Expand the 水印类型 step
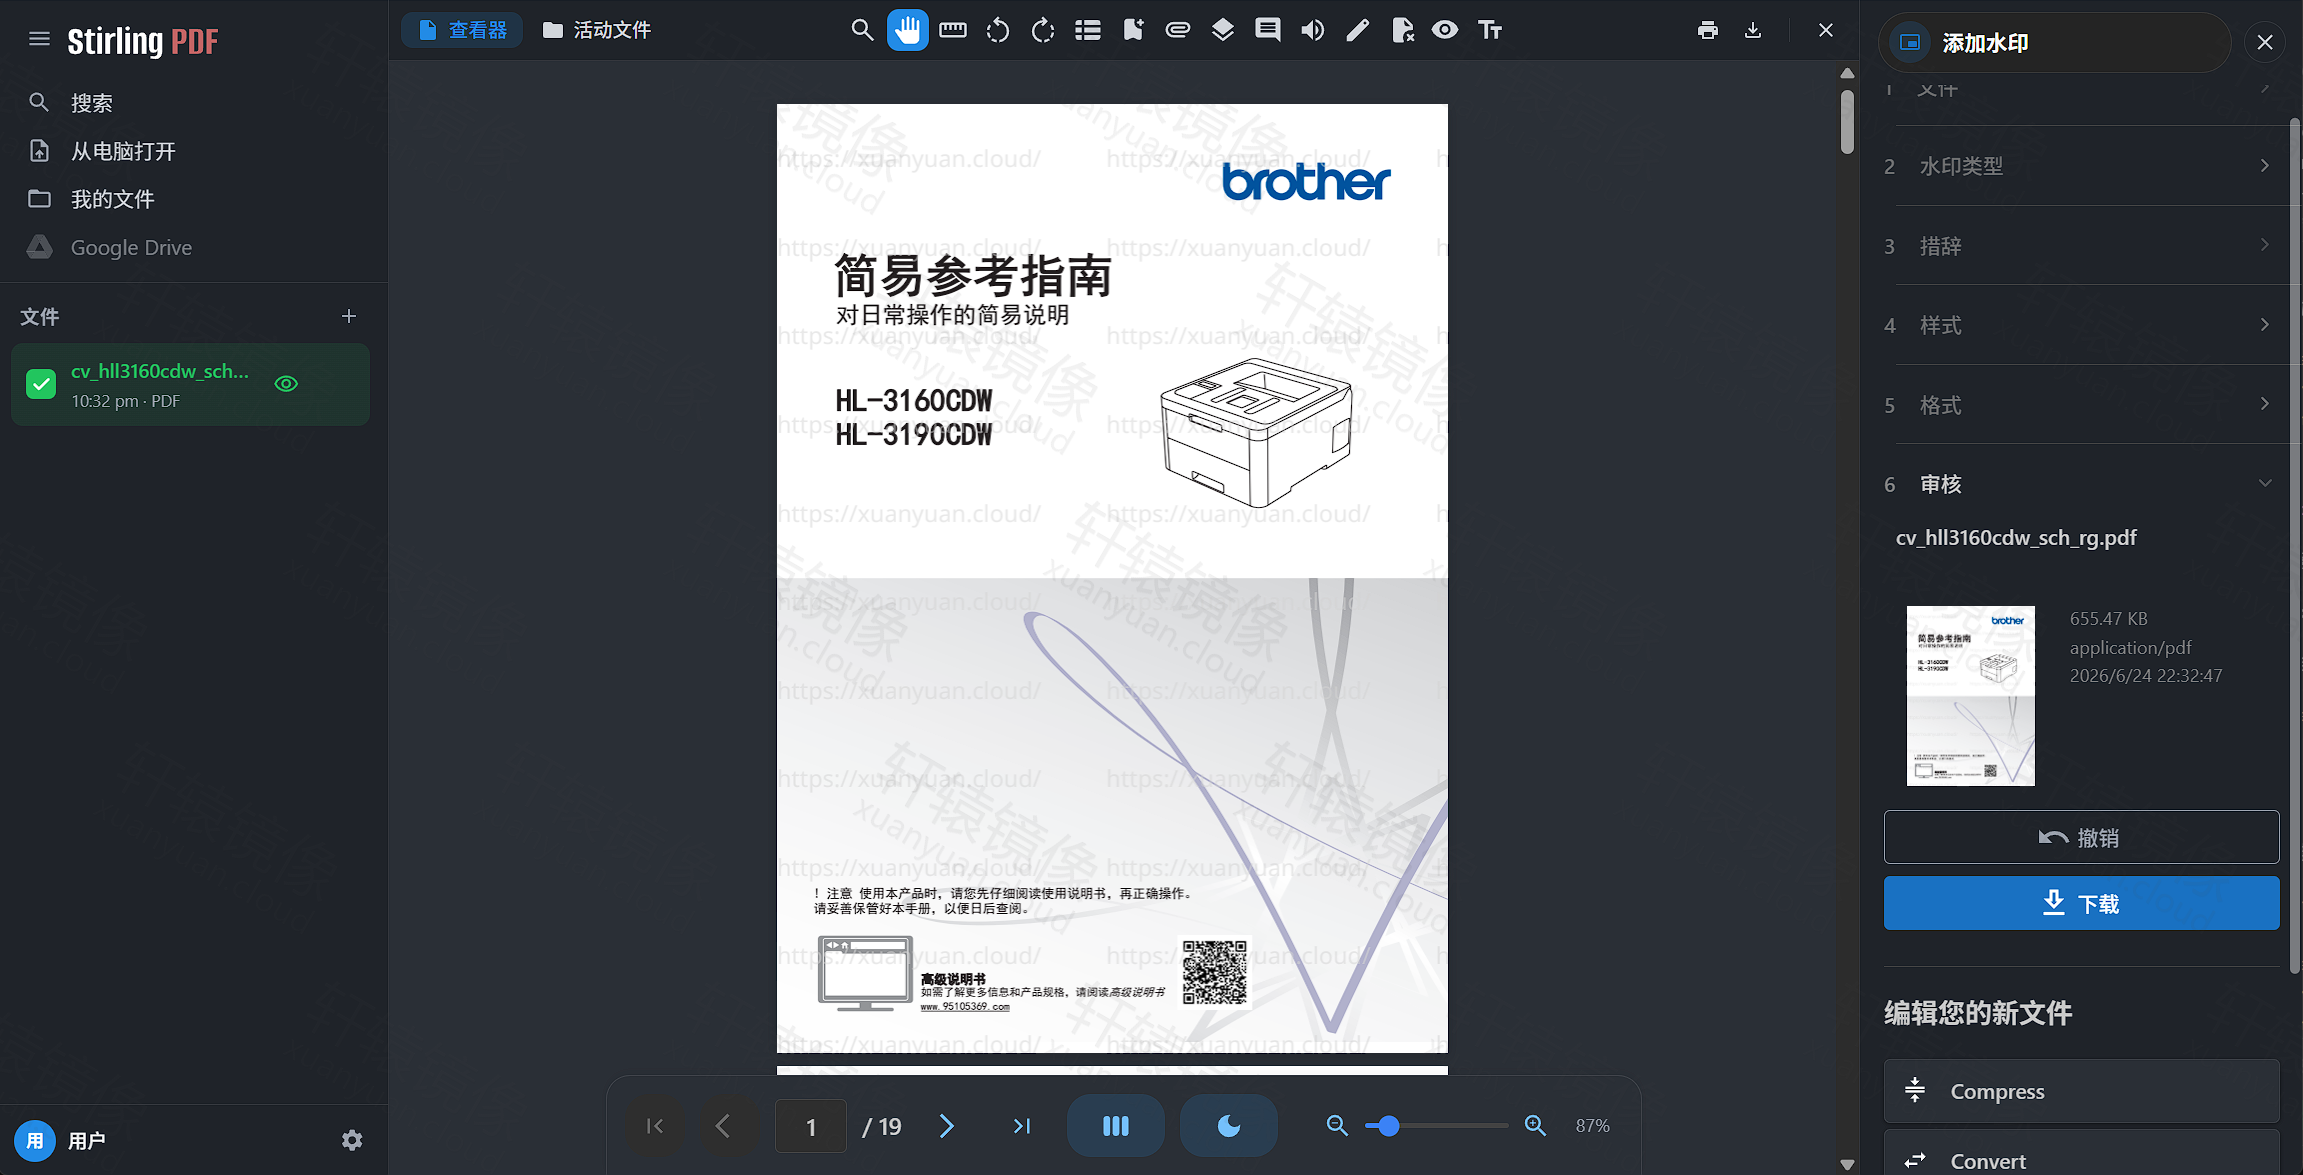 point(2080,166)
